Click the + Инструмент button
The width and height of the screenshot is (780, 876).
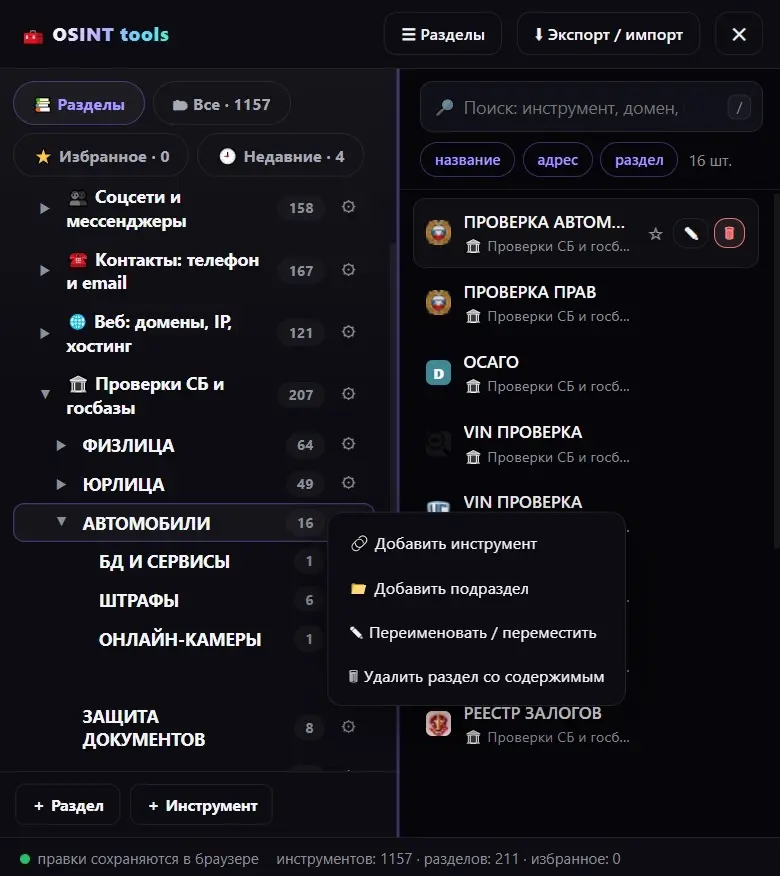[x=202, y=805]
